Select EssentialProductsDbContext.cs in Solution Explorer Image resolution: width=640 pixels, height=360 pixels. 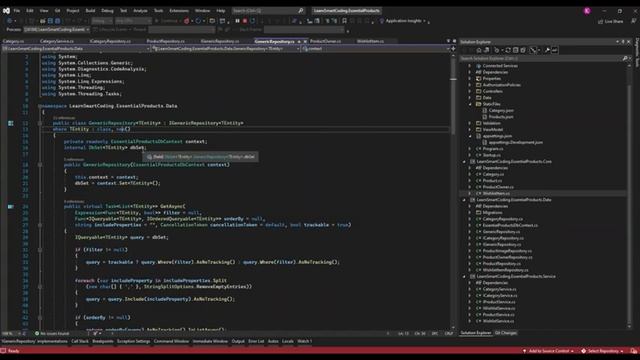pos(510,225)
